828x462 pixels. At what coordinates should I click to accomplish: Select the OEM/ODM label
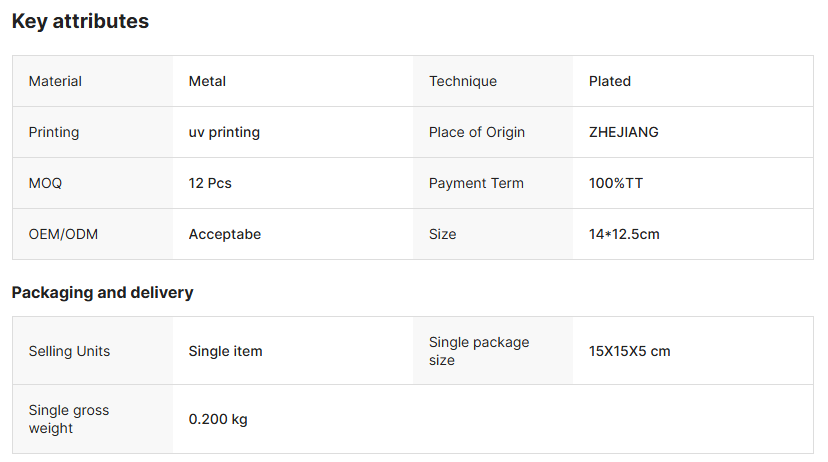(63, 234)
